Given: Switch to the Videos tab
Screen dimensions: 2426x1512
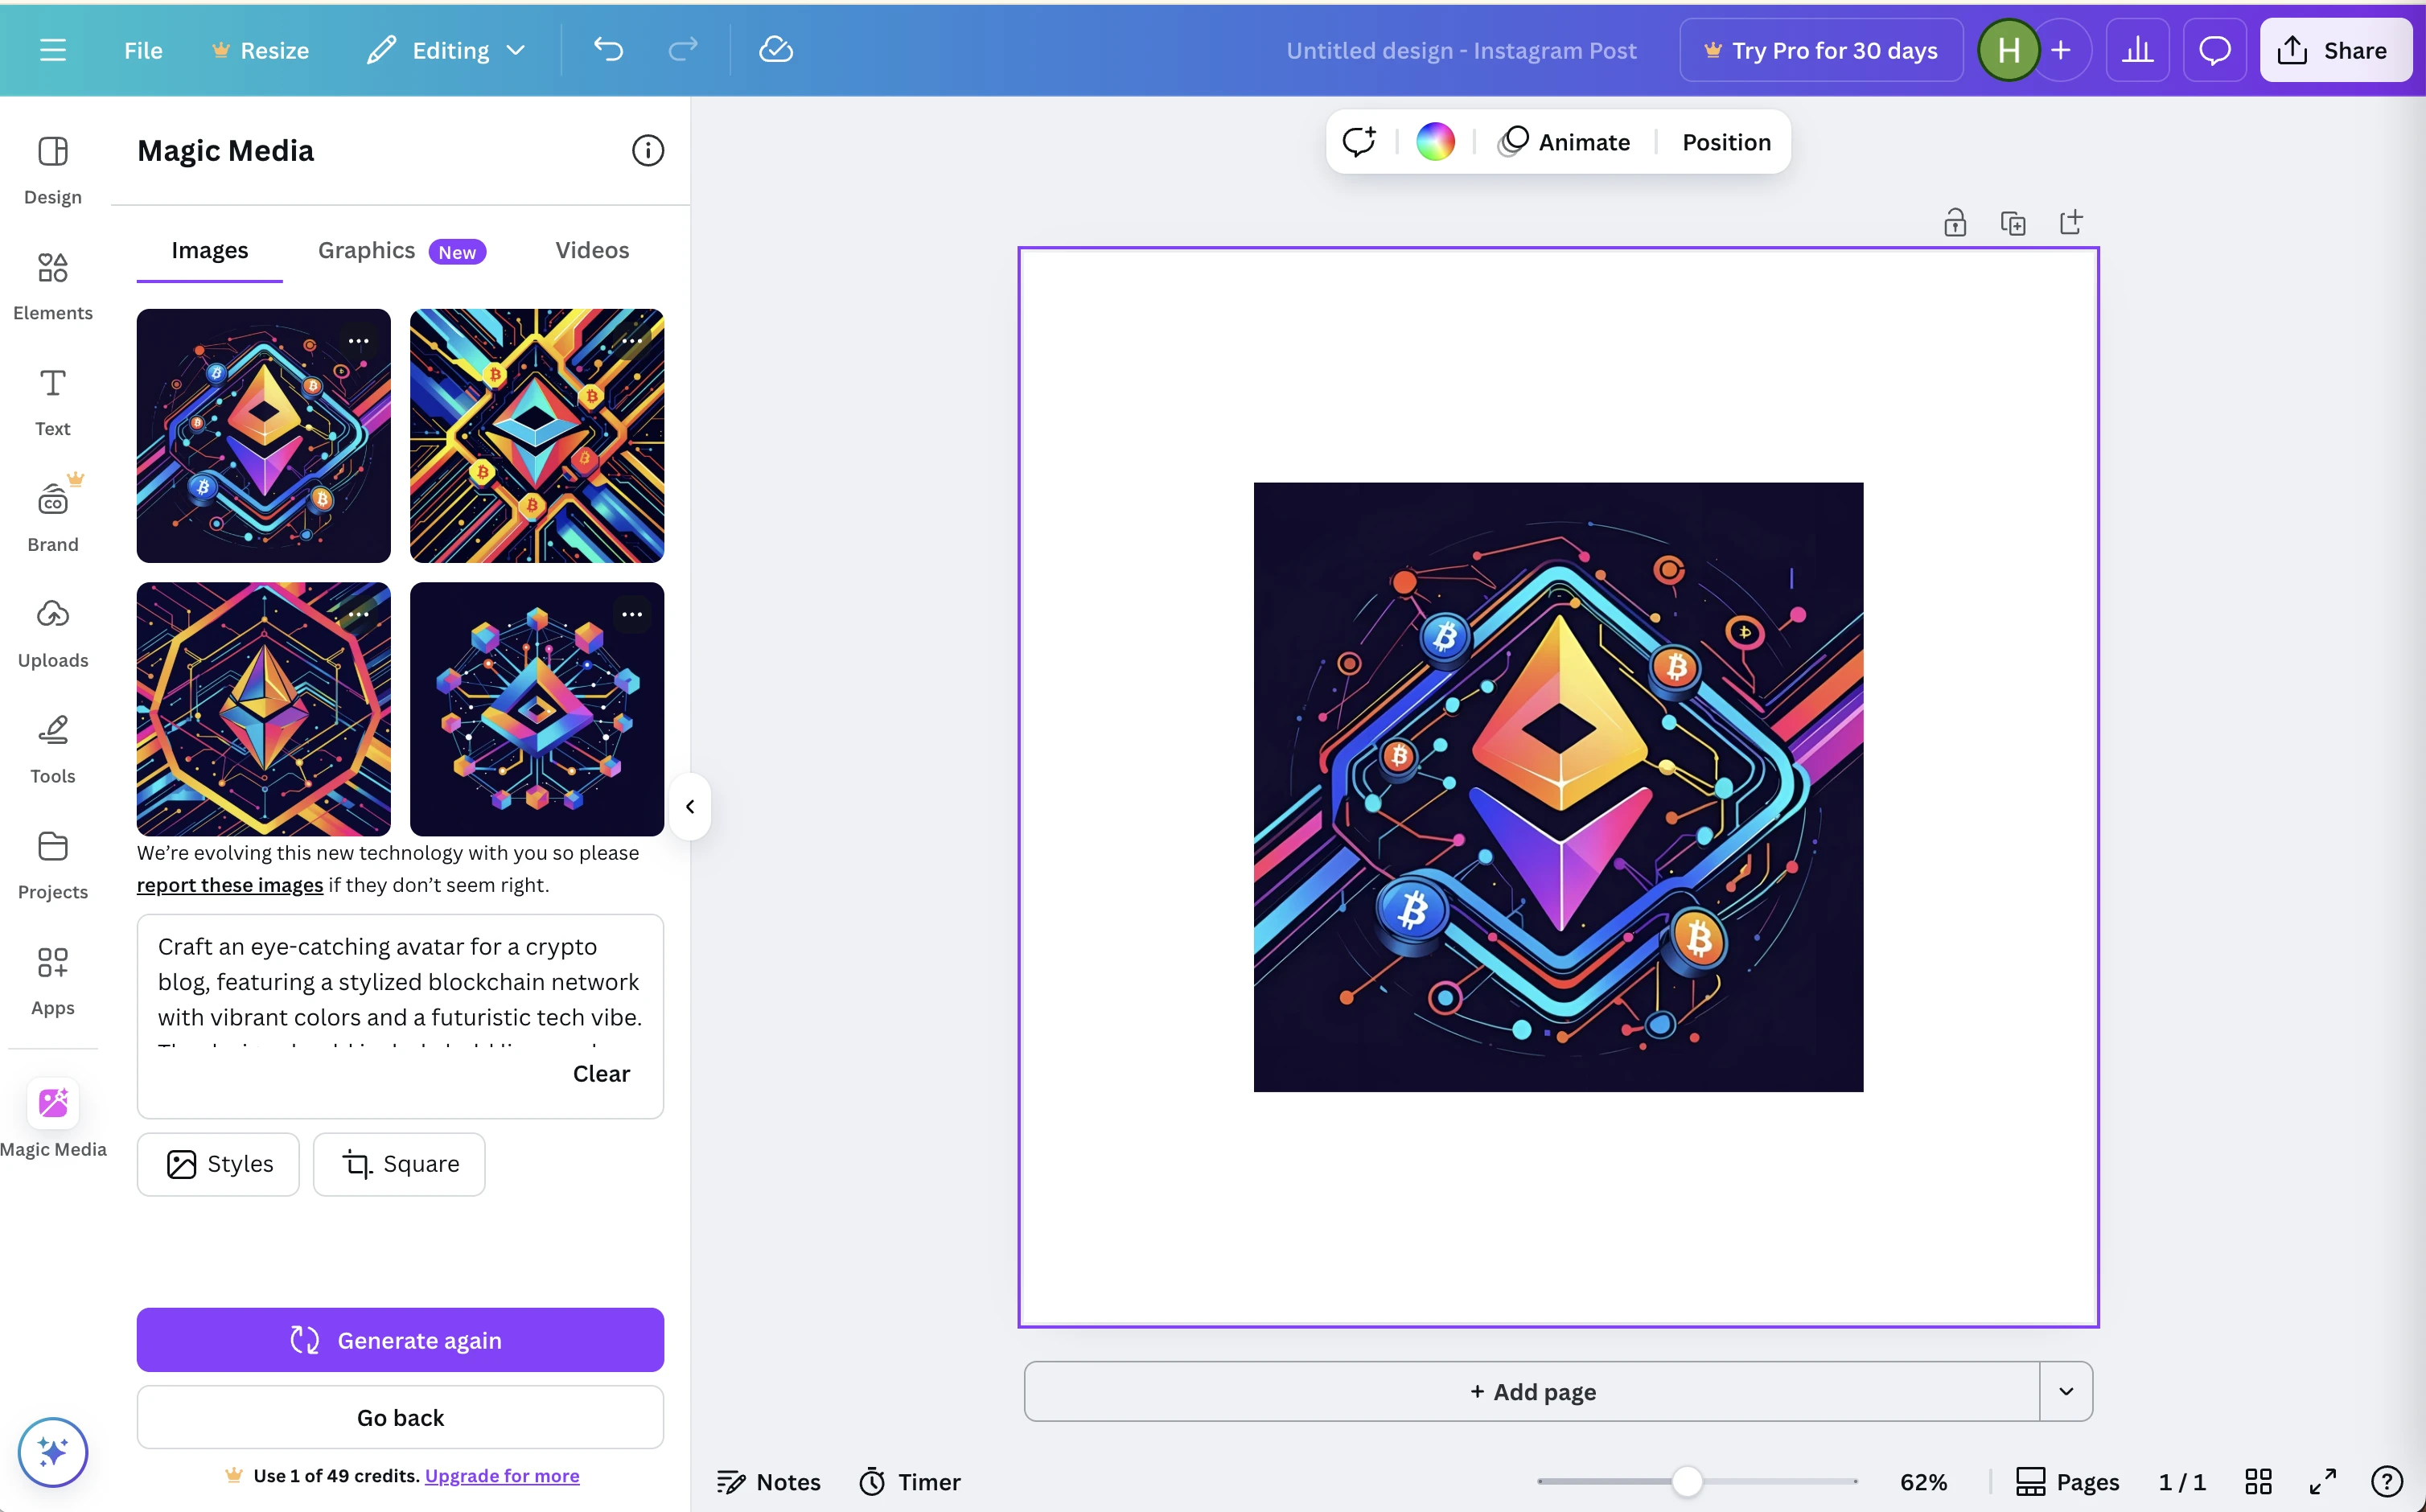Looking at the screenshot, I should pyautogui.click(x=592, y=250).
